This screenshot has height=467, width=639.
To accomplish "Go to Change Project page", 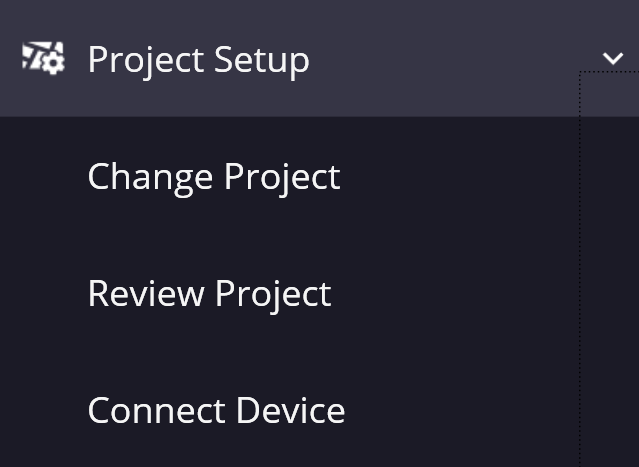I will click(214, 177).
